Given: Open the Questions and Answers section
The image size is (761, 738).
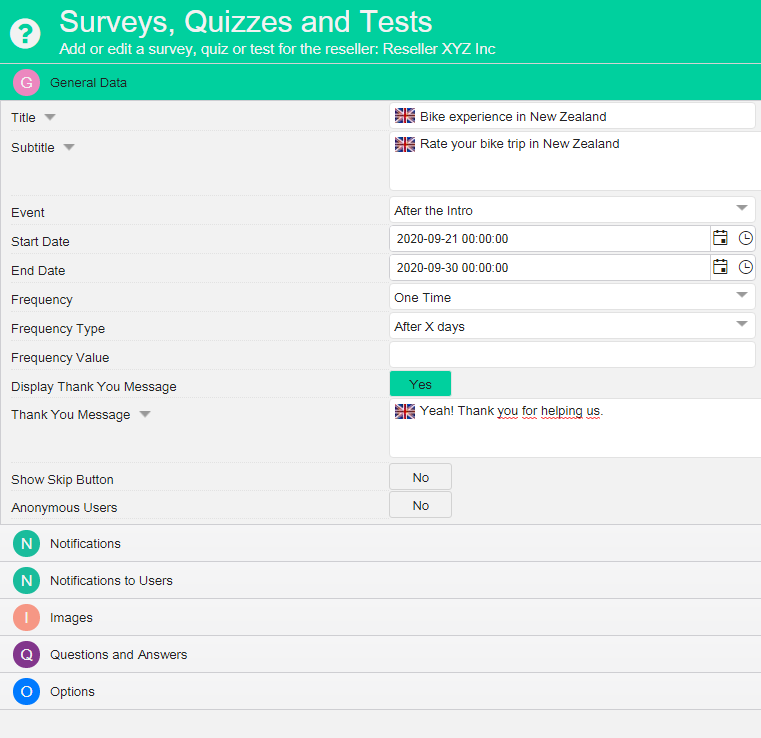Looking at the screenshot, I should click(x=118, y=654).
